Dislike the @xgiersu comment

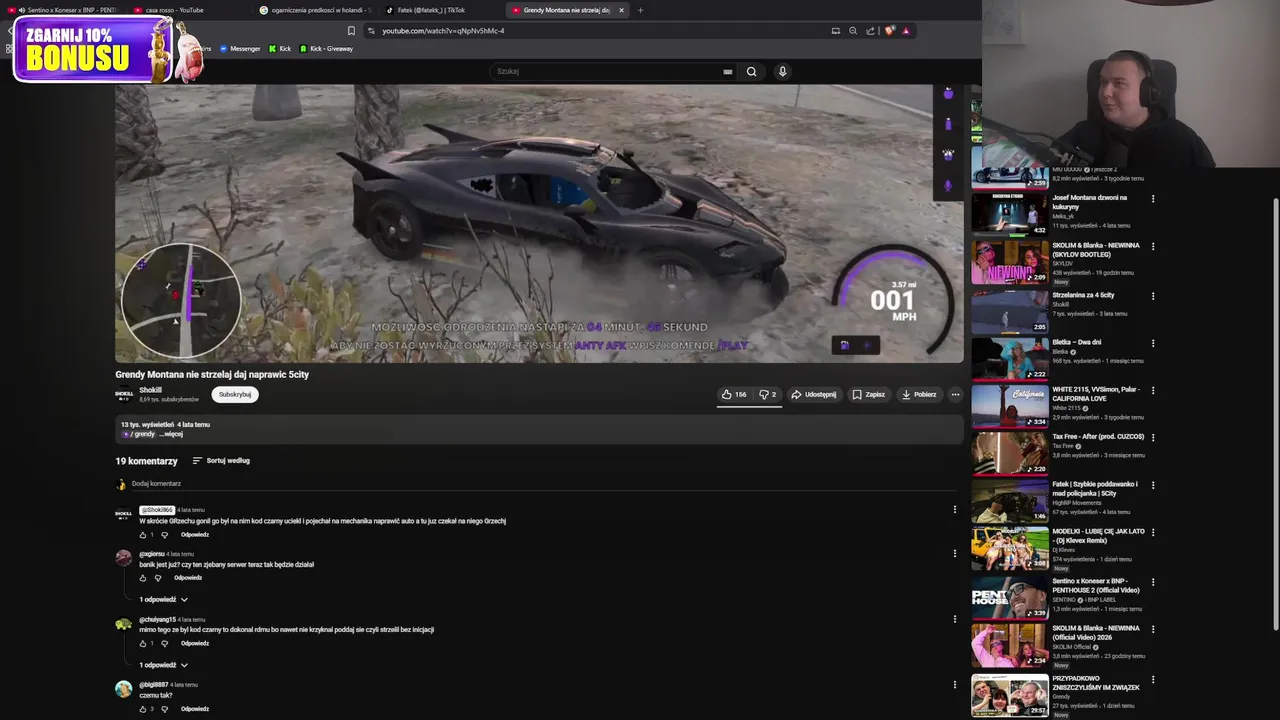pos(157,578)
